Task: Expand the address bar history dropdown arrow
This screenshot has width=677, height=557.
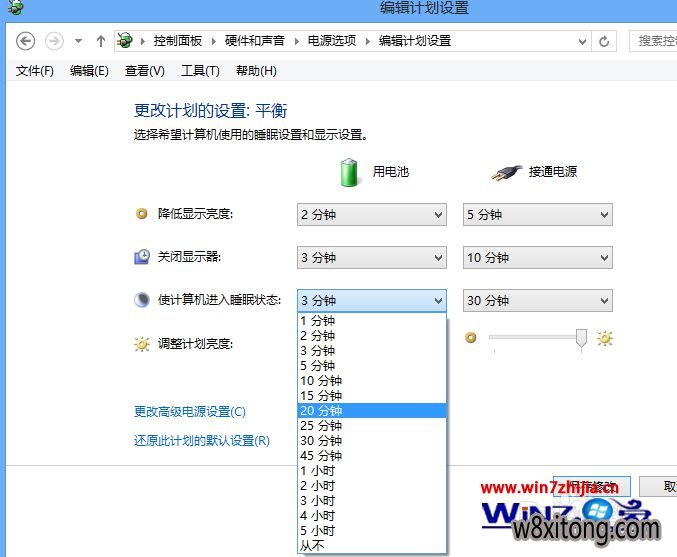Action: pos(583,41)
